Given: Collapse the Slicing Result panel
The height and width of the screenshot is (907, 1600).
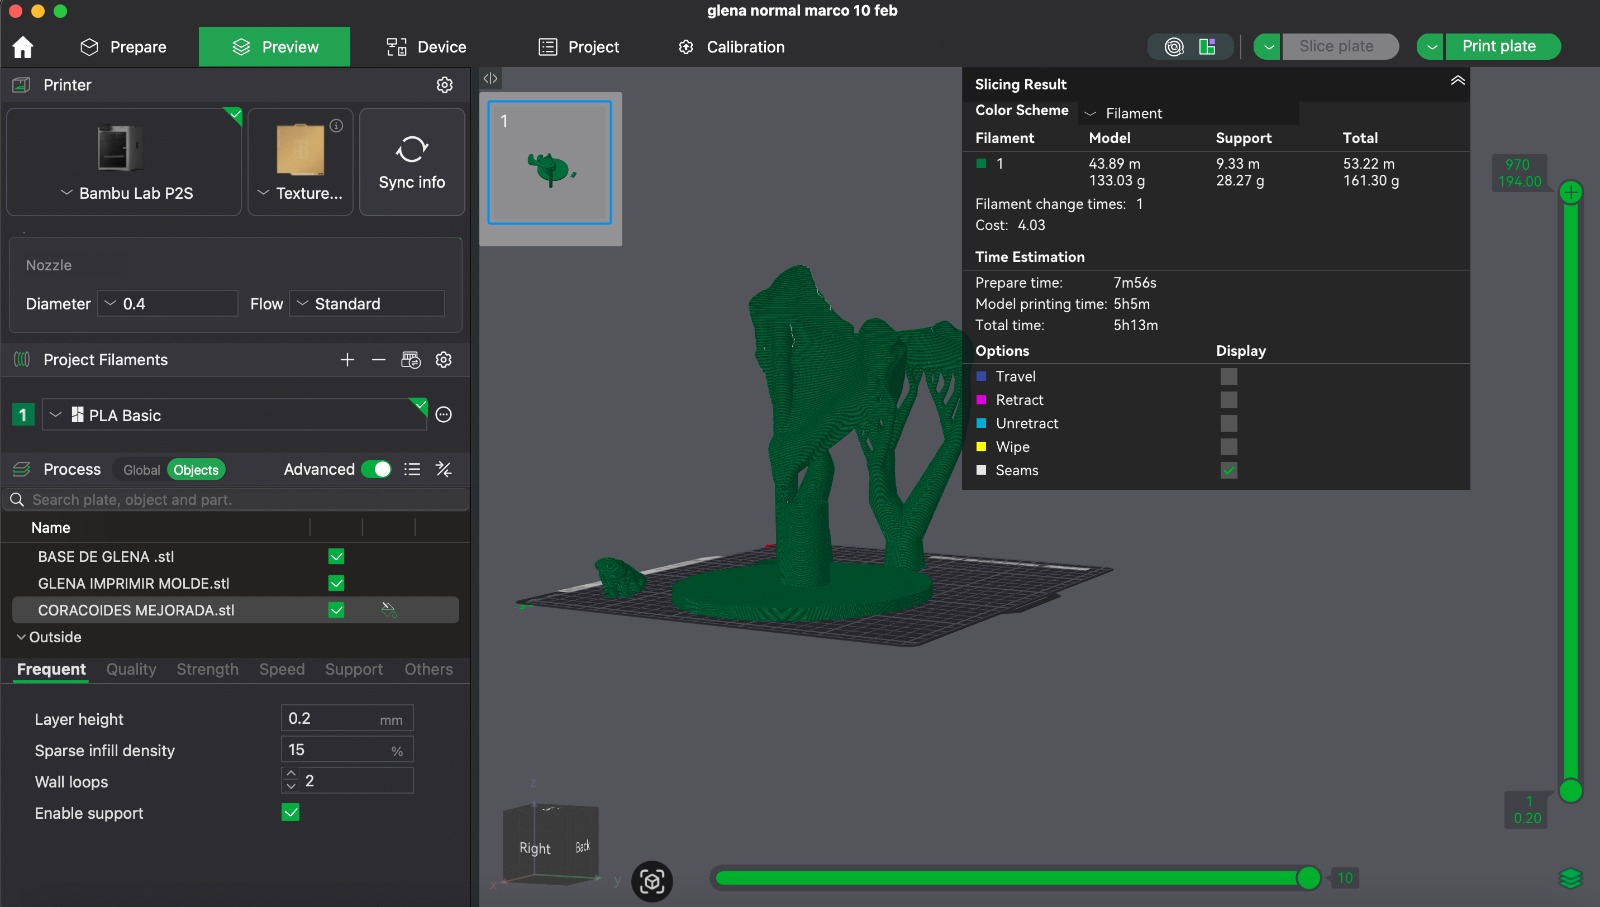Looking at the screenshot, I should click(x=1457, y=81).
